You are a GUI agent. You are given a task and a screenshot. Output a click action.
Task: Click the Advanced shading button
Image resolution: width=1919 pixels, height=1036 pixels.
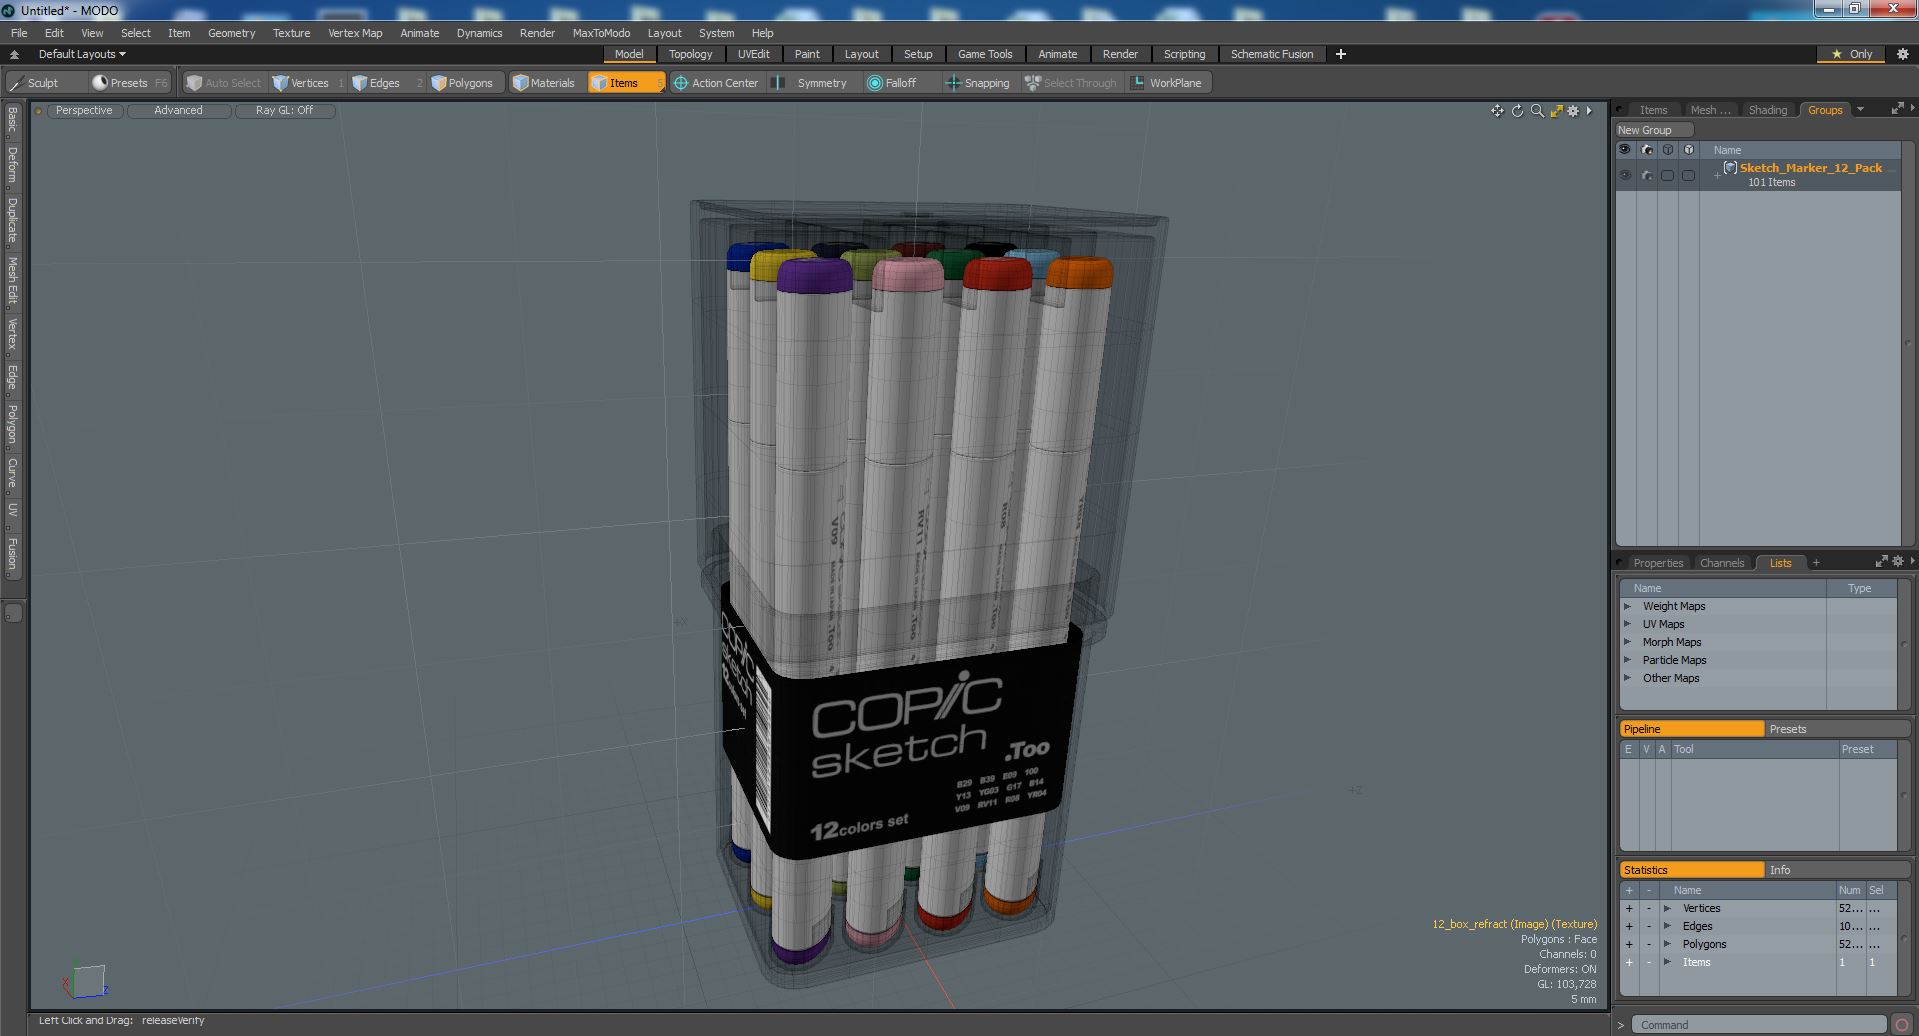[178, 110]
